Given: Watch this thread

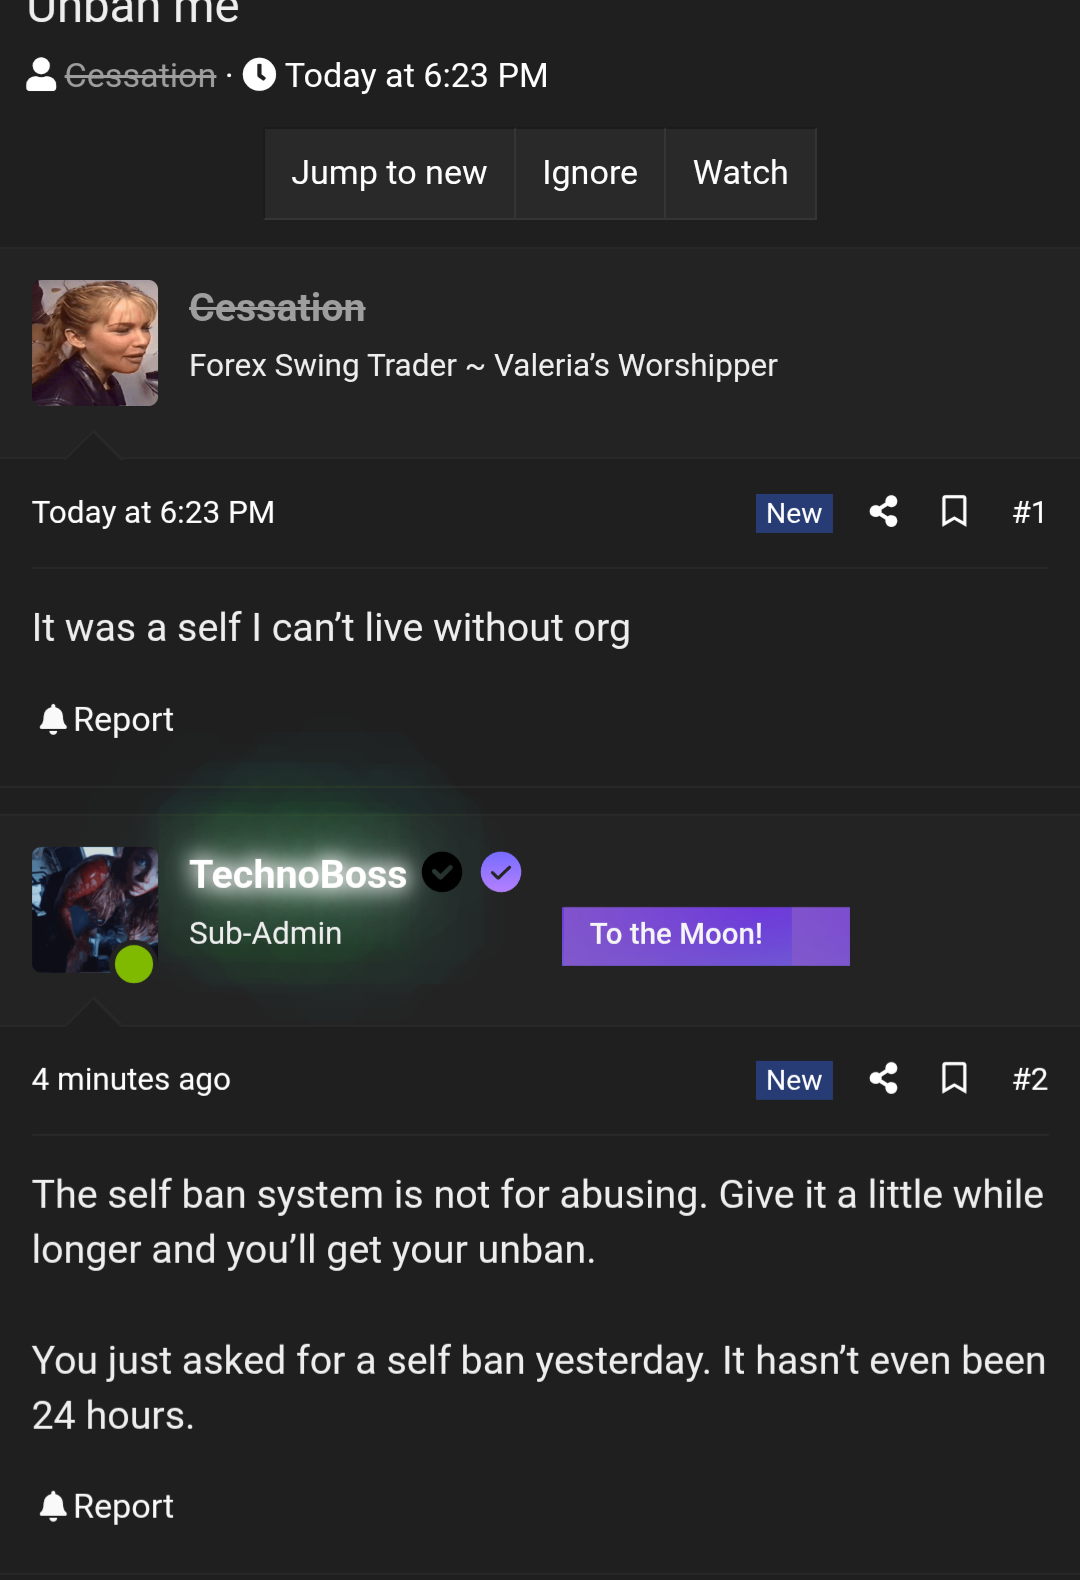Looking at the screenshot, I should pyautogui.click(x=740, y=173).
